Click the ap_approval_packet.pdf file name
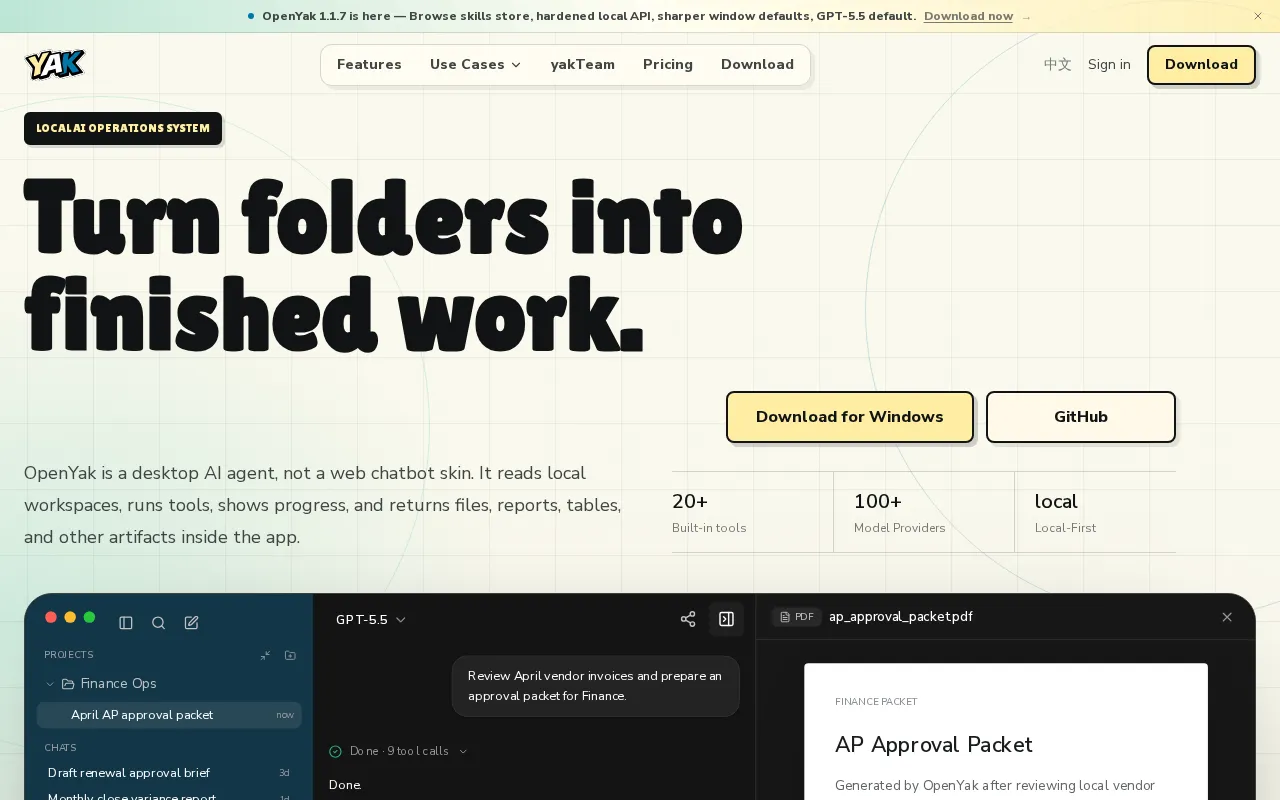The width and height of the screenshot is (1280, 800). click(x=900, y=617)
